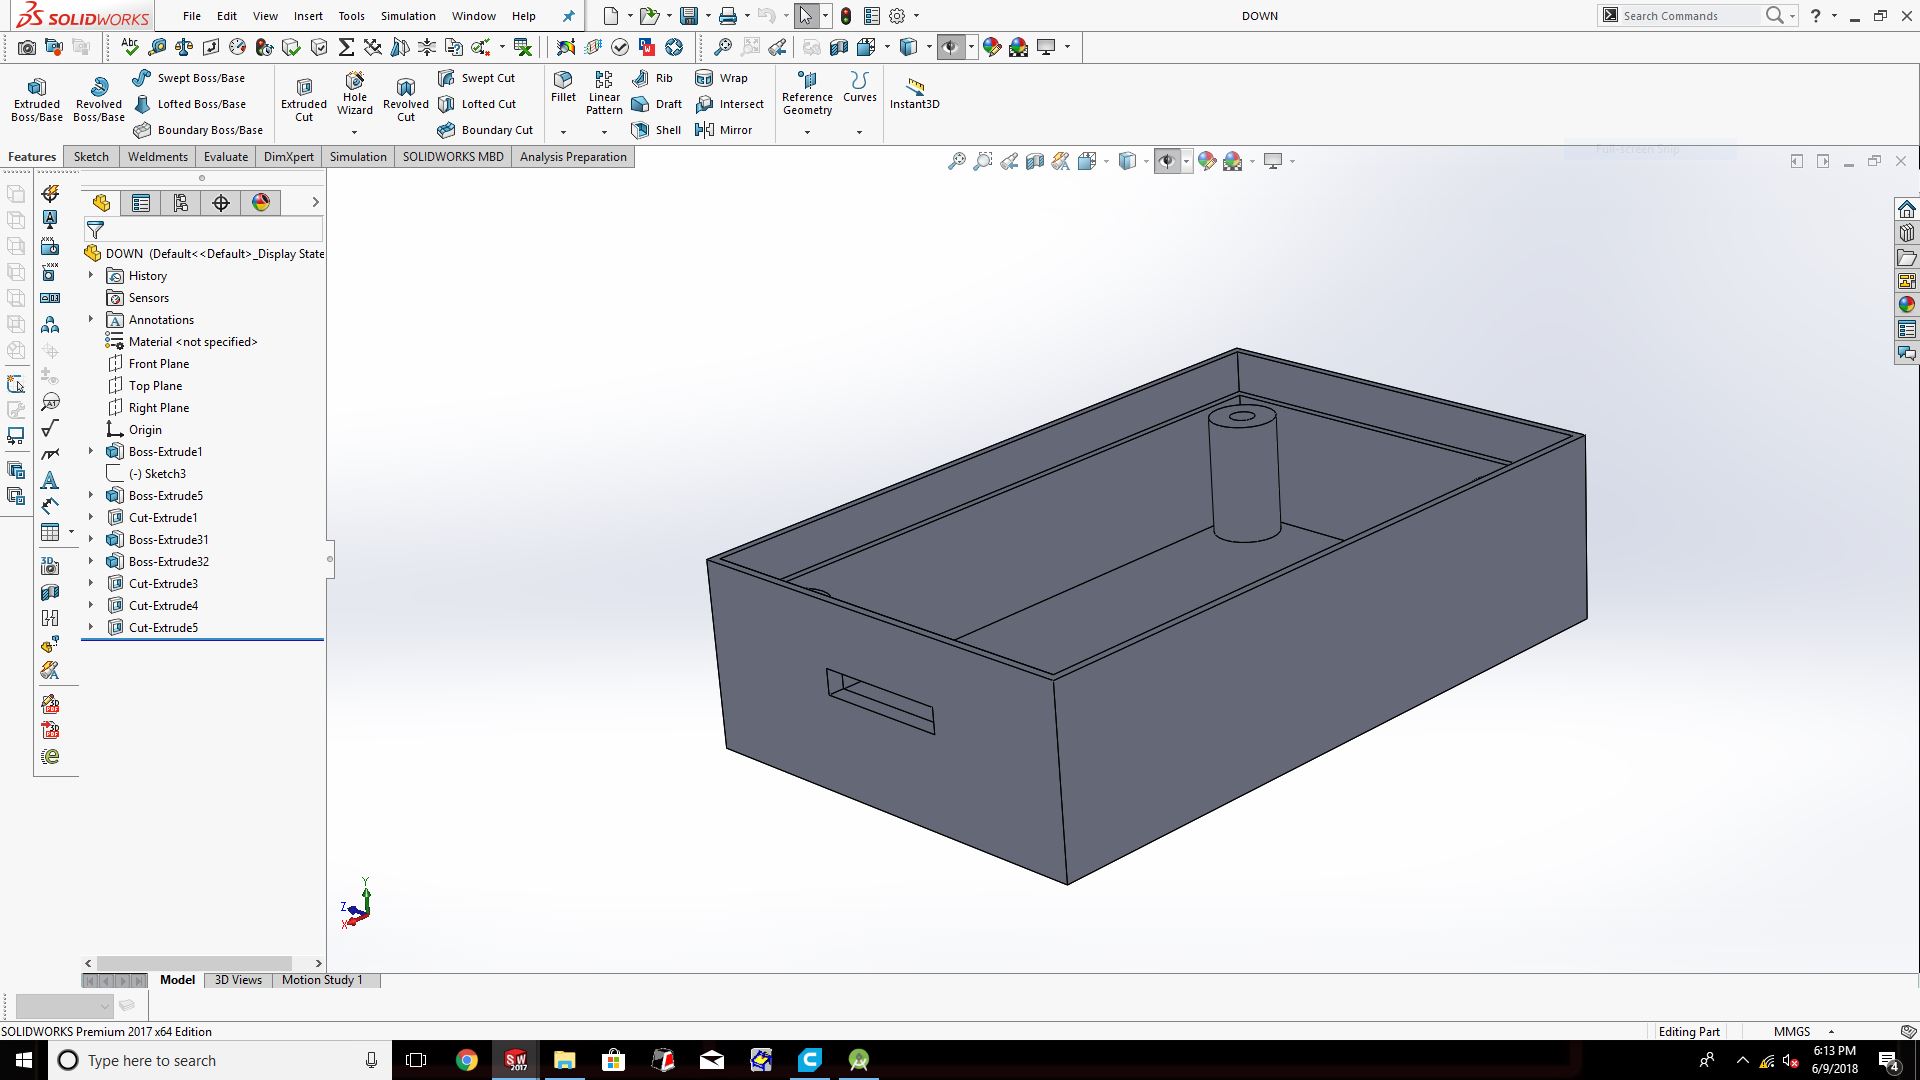Select the Extruded Boss/Base tool
Image resolution: width=1920 pixels, height=1080 pixels.
37,98
